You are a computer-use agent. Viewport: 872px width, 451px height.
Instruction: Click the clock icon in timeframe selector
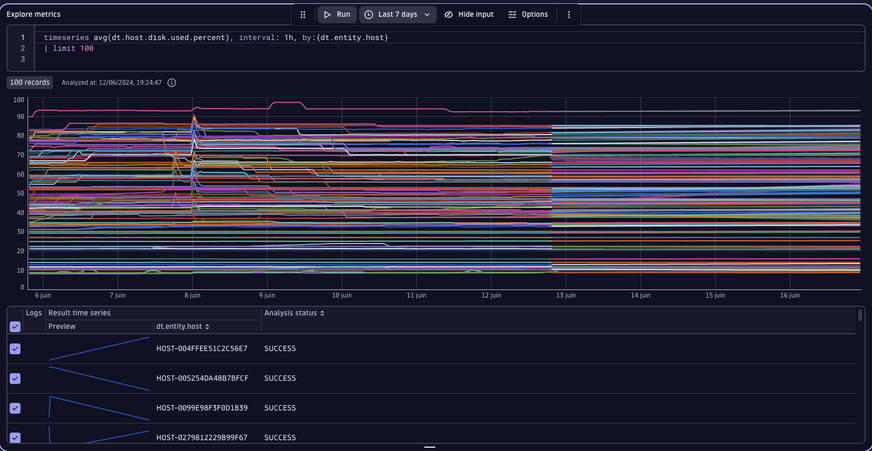pos(369,15)
